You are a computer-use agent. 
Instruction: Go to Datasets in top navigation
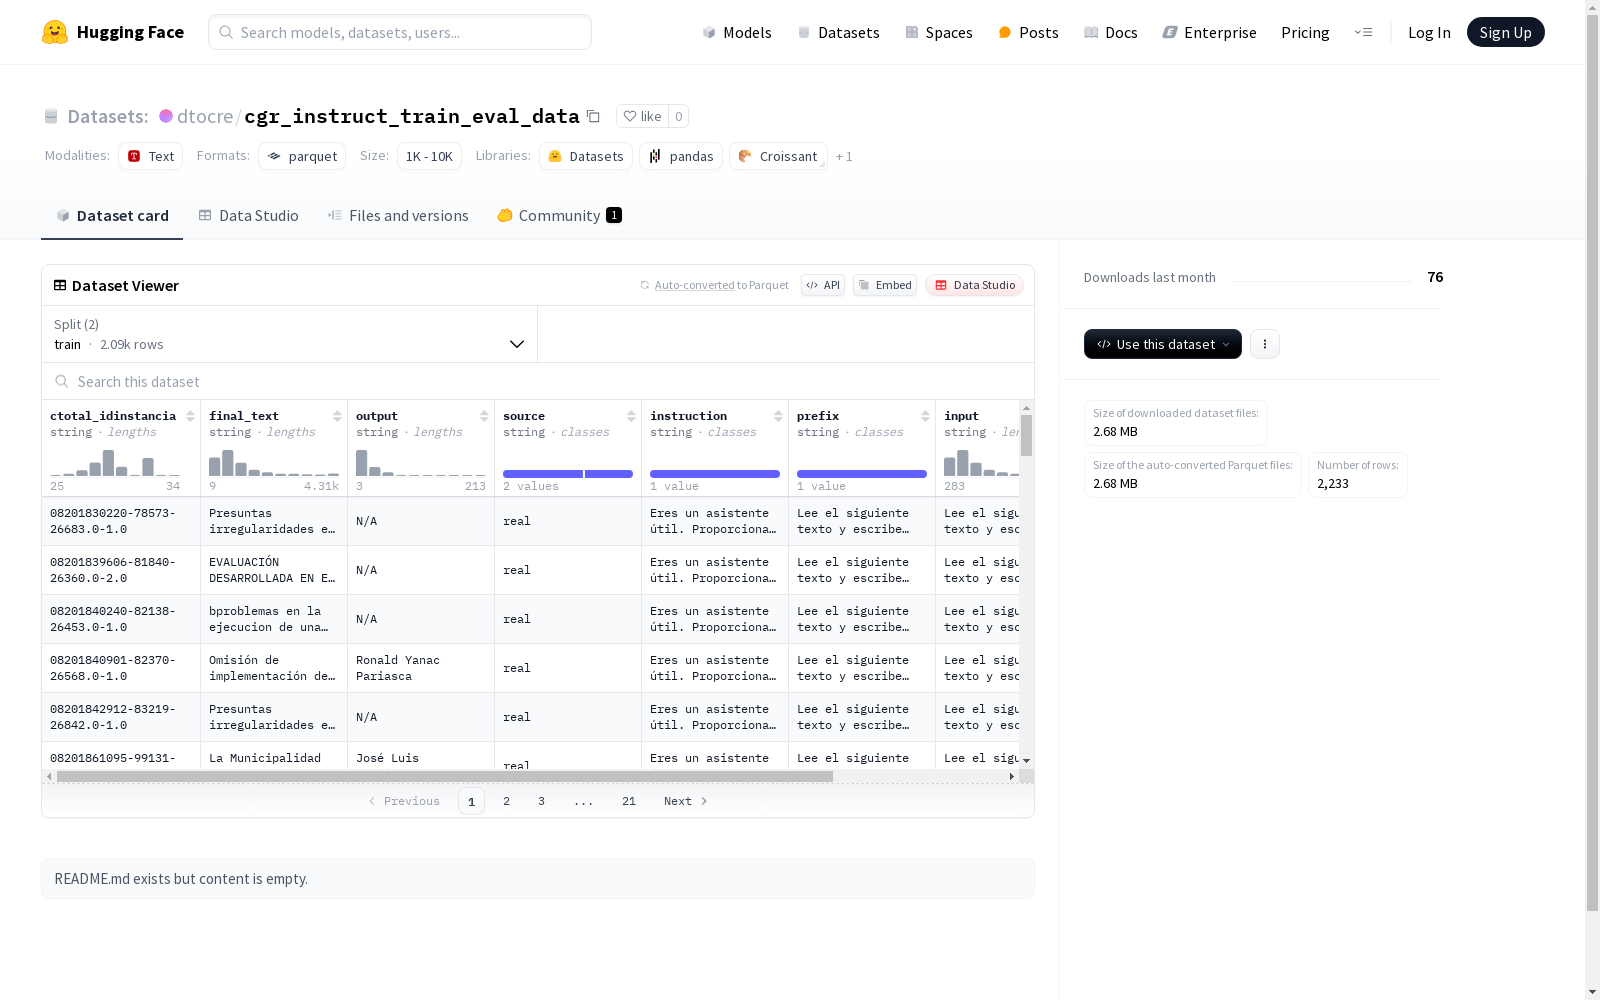pyautogui.click(x=838, y=32)
